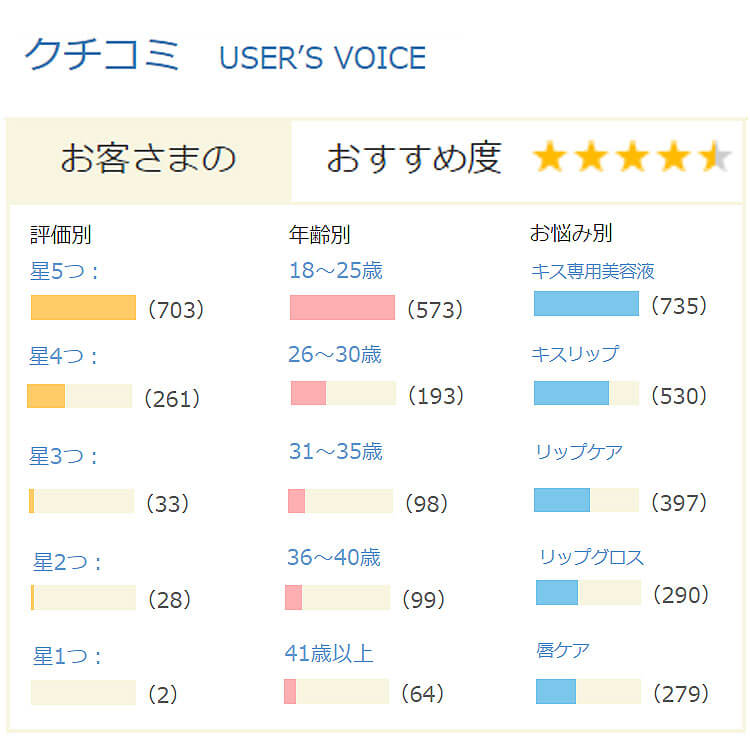
Task: Open the リップグロス concern link
Action: coord(592,557)
